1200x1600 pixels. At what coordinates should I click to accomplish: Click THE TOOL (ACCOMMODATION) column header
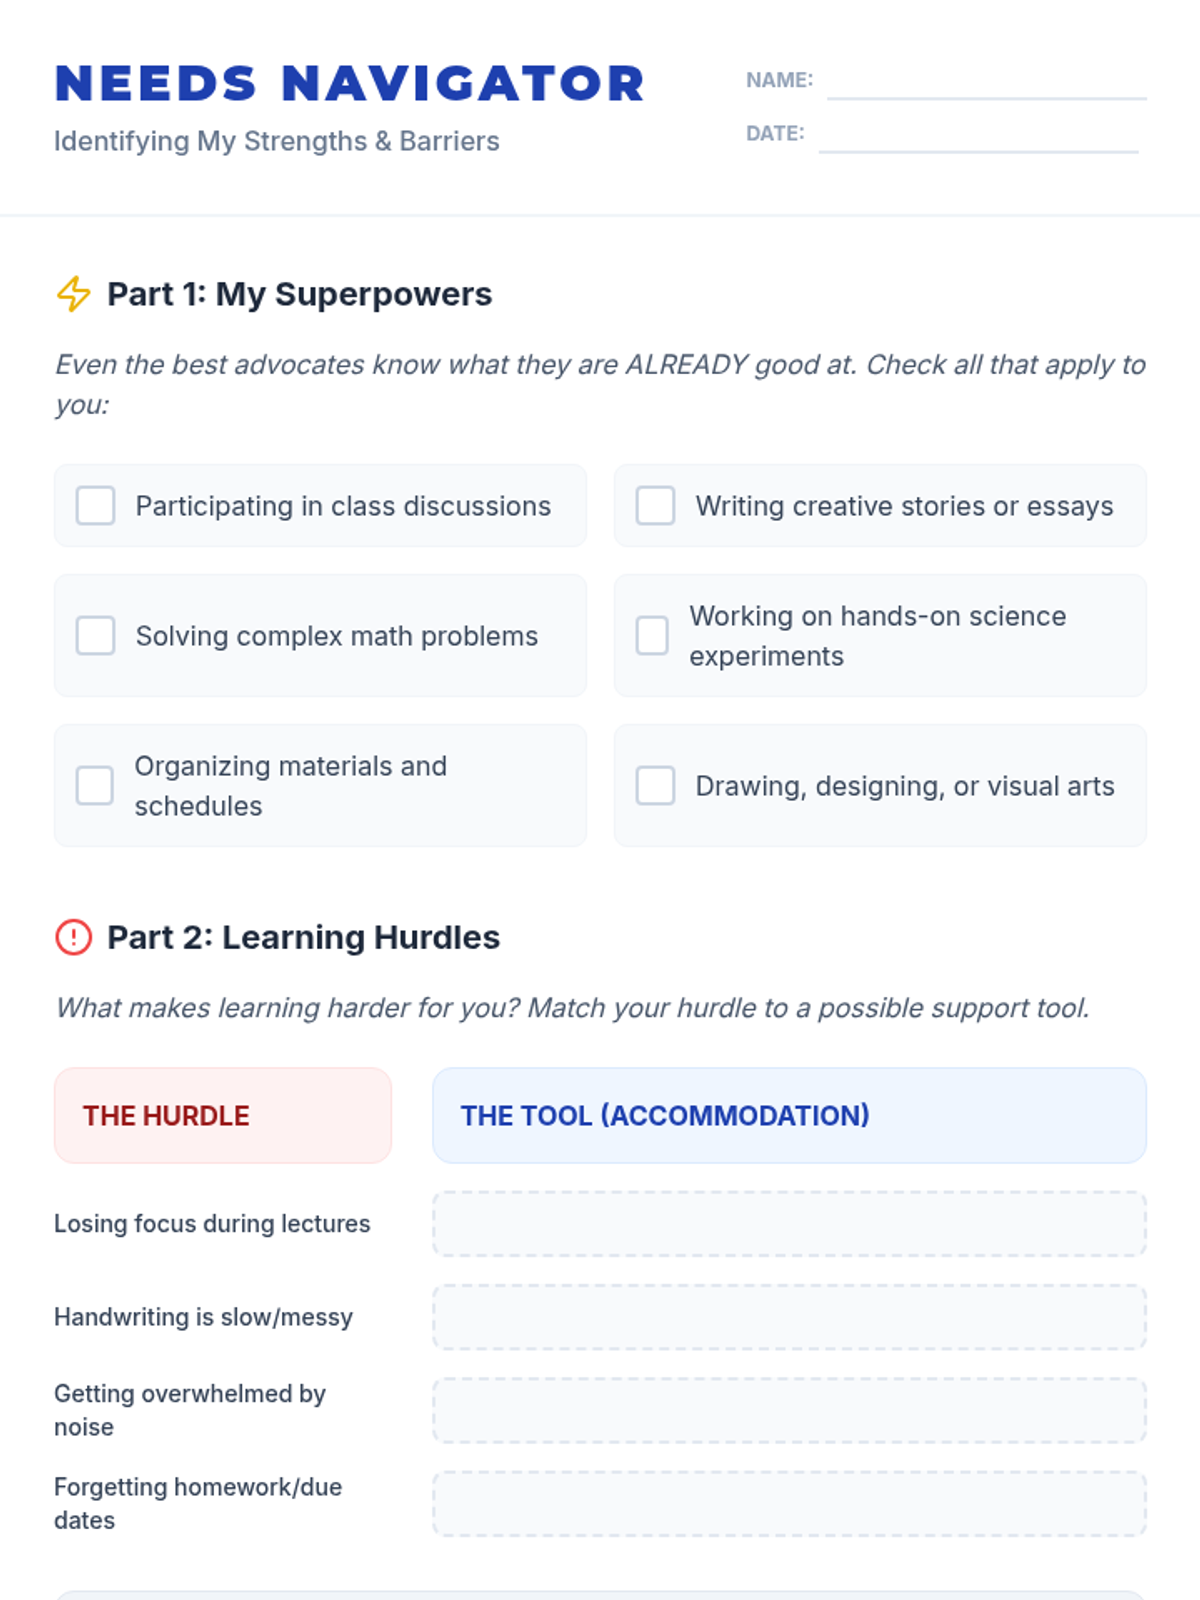coord(790,1116)
